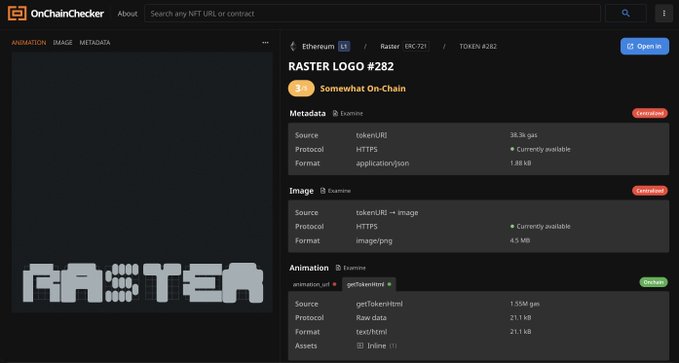Click the 3/5 score badge
The image size is (679, 363).
(301, 88)
